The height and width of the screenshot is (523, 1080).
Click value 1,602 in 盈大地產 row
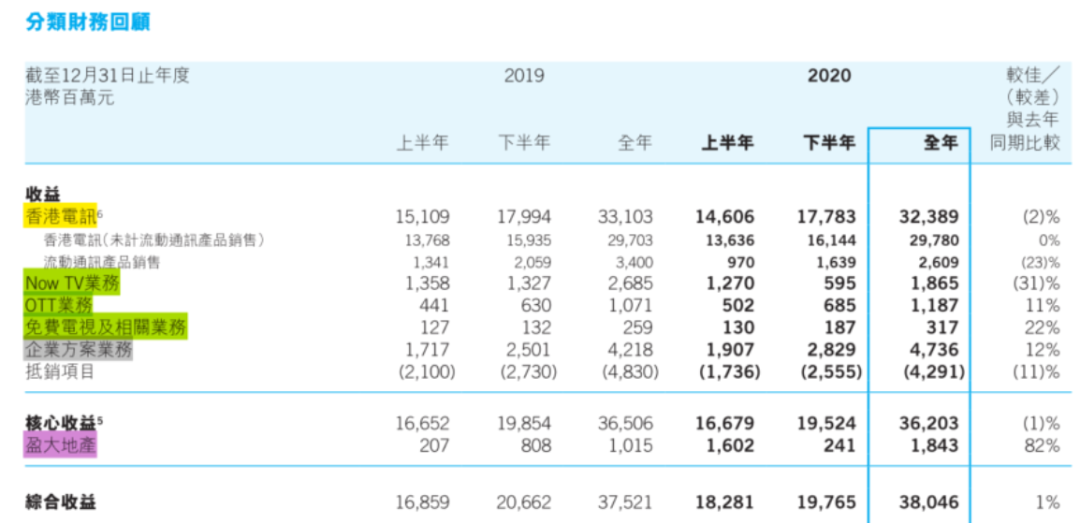[730, 446]
